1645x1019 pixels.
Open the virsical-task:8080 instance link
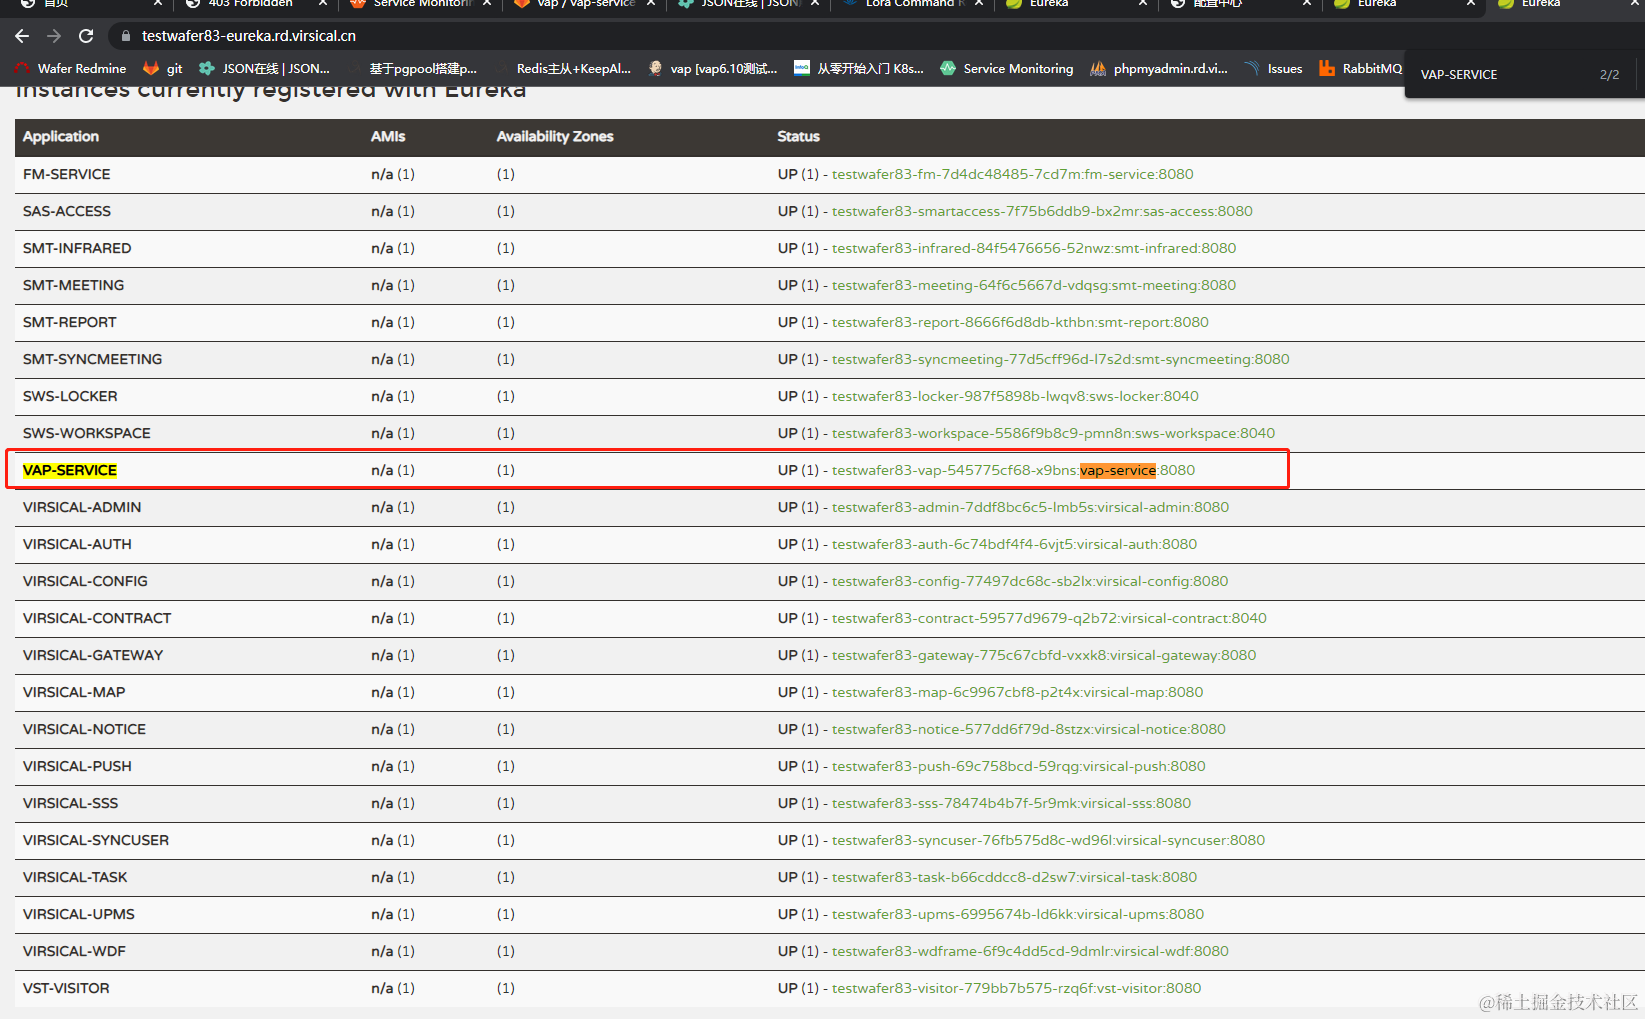1014,877
